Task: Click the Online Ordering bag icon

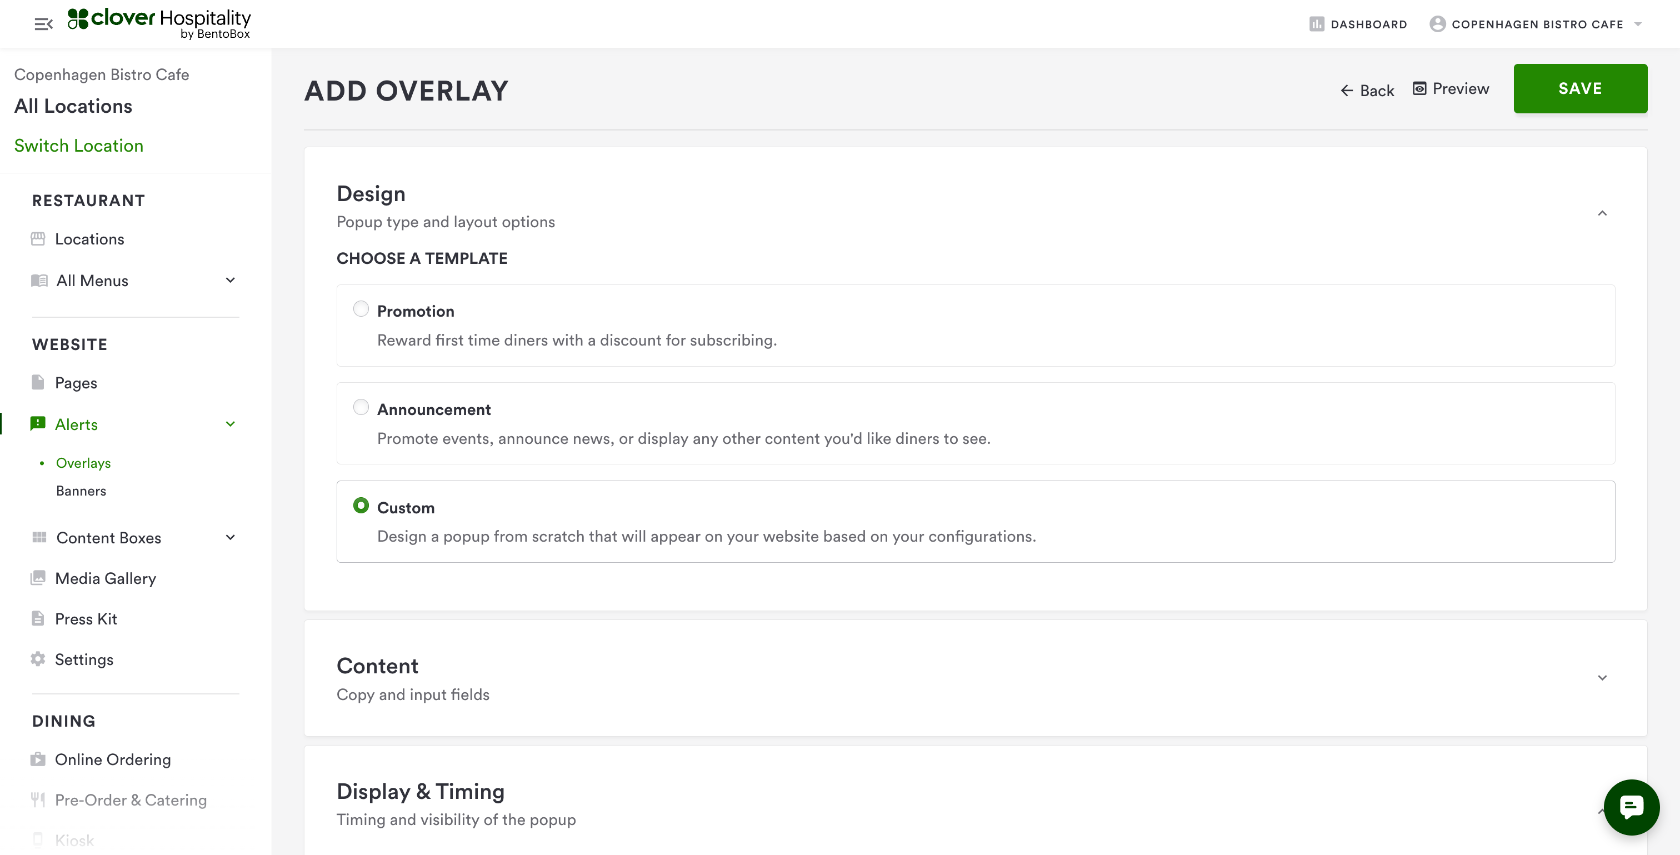Action: pos(38,760)
